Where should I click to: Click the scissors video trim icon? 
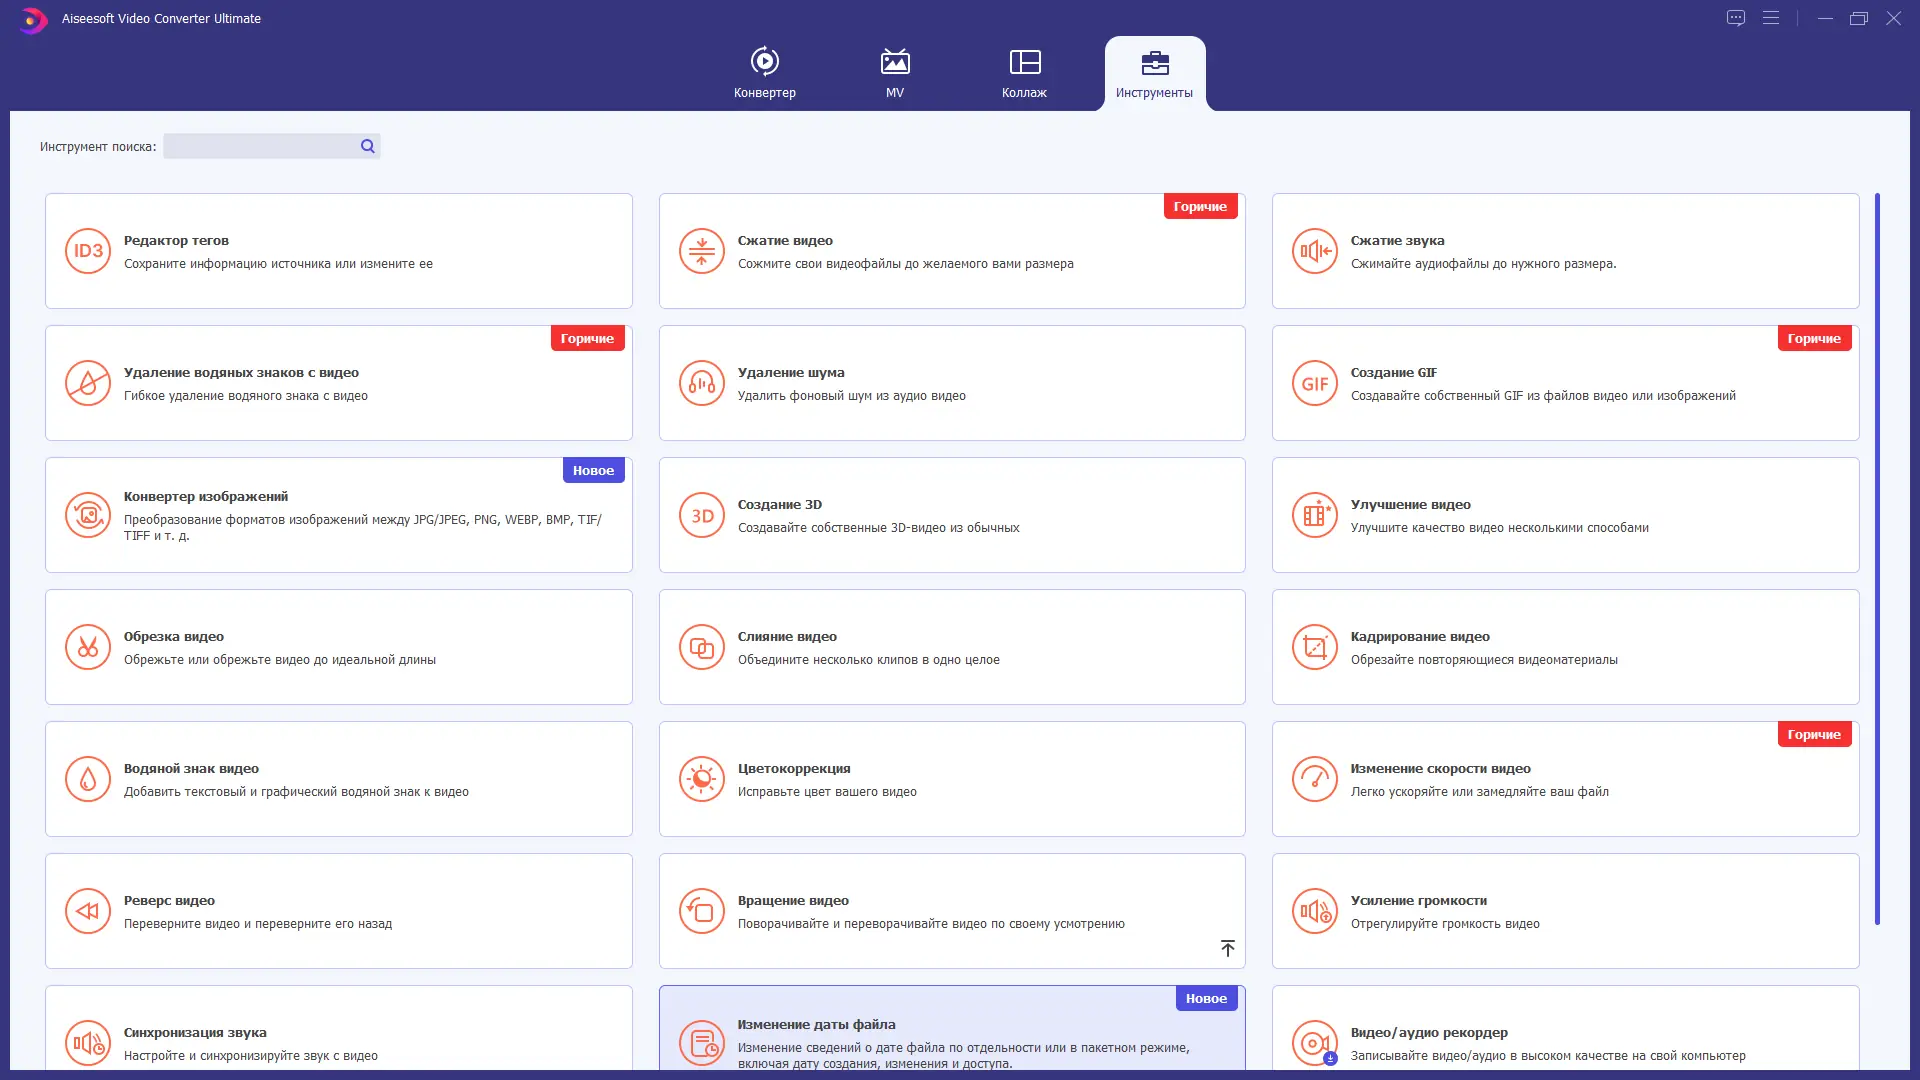(x=88, y=647)
